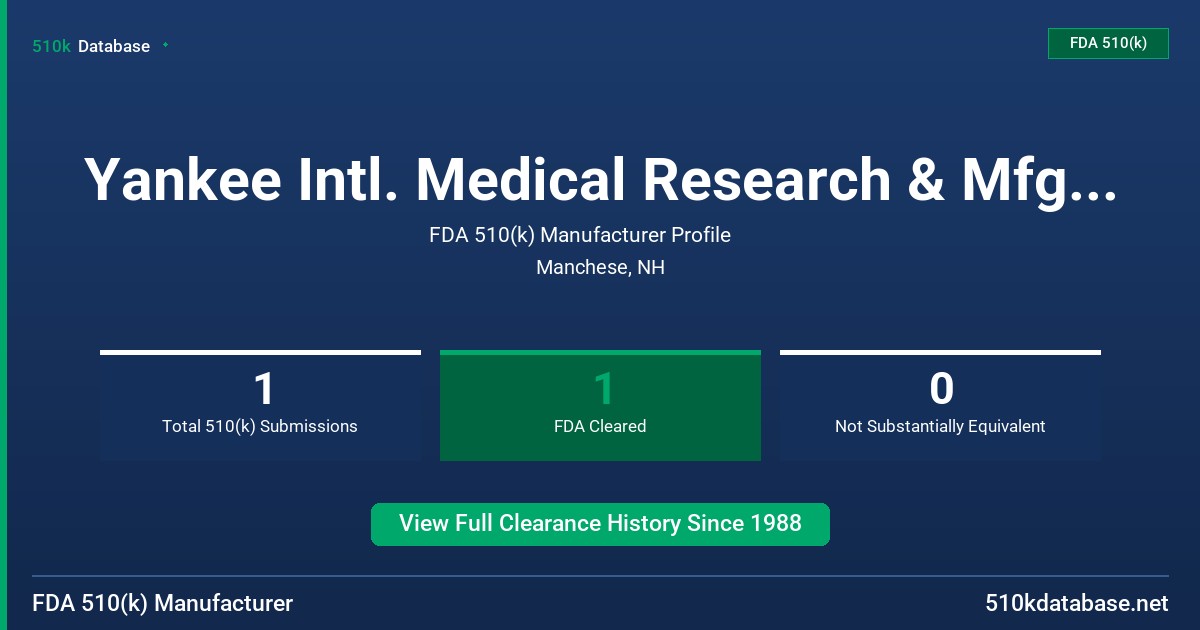Click the Manchese, NH location text
This screenshot has width=1200, height=630.
[600, 267]
